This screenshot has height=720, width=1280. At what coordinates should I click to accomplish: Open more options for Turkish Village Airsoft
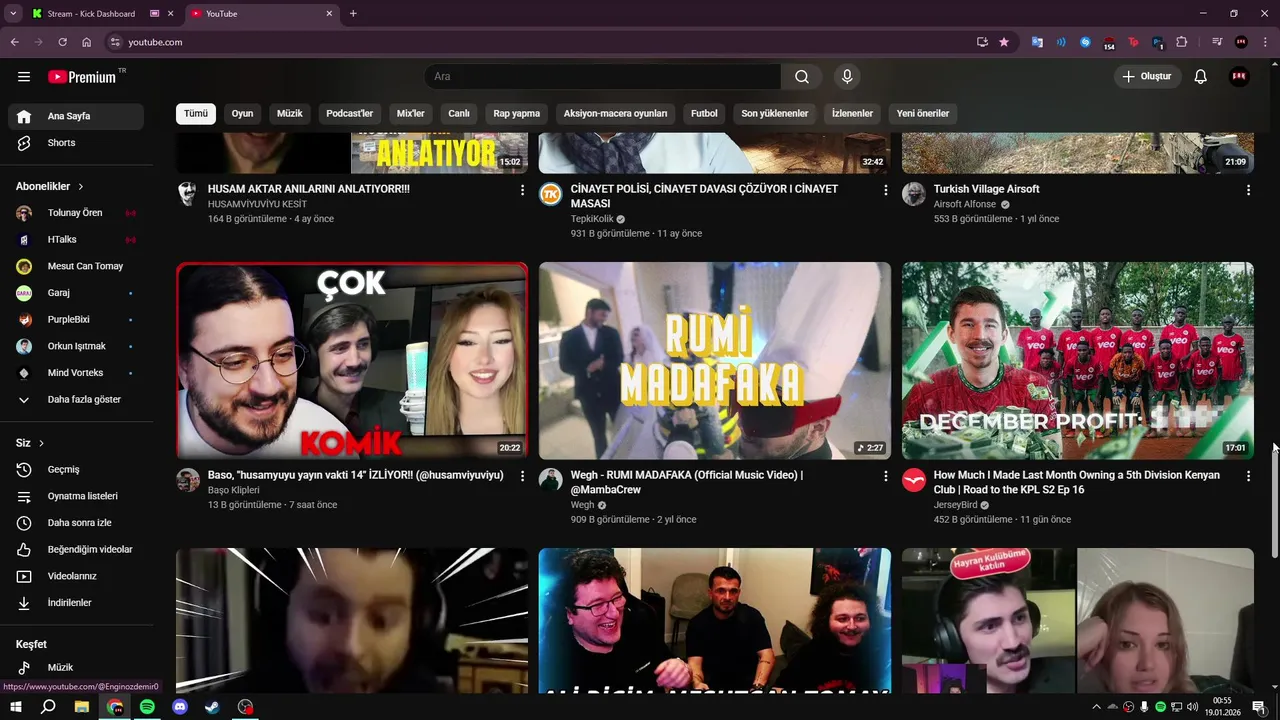[x=1248, y=190]
